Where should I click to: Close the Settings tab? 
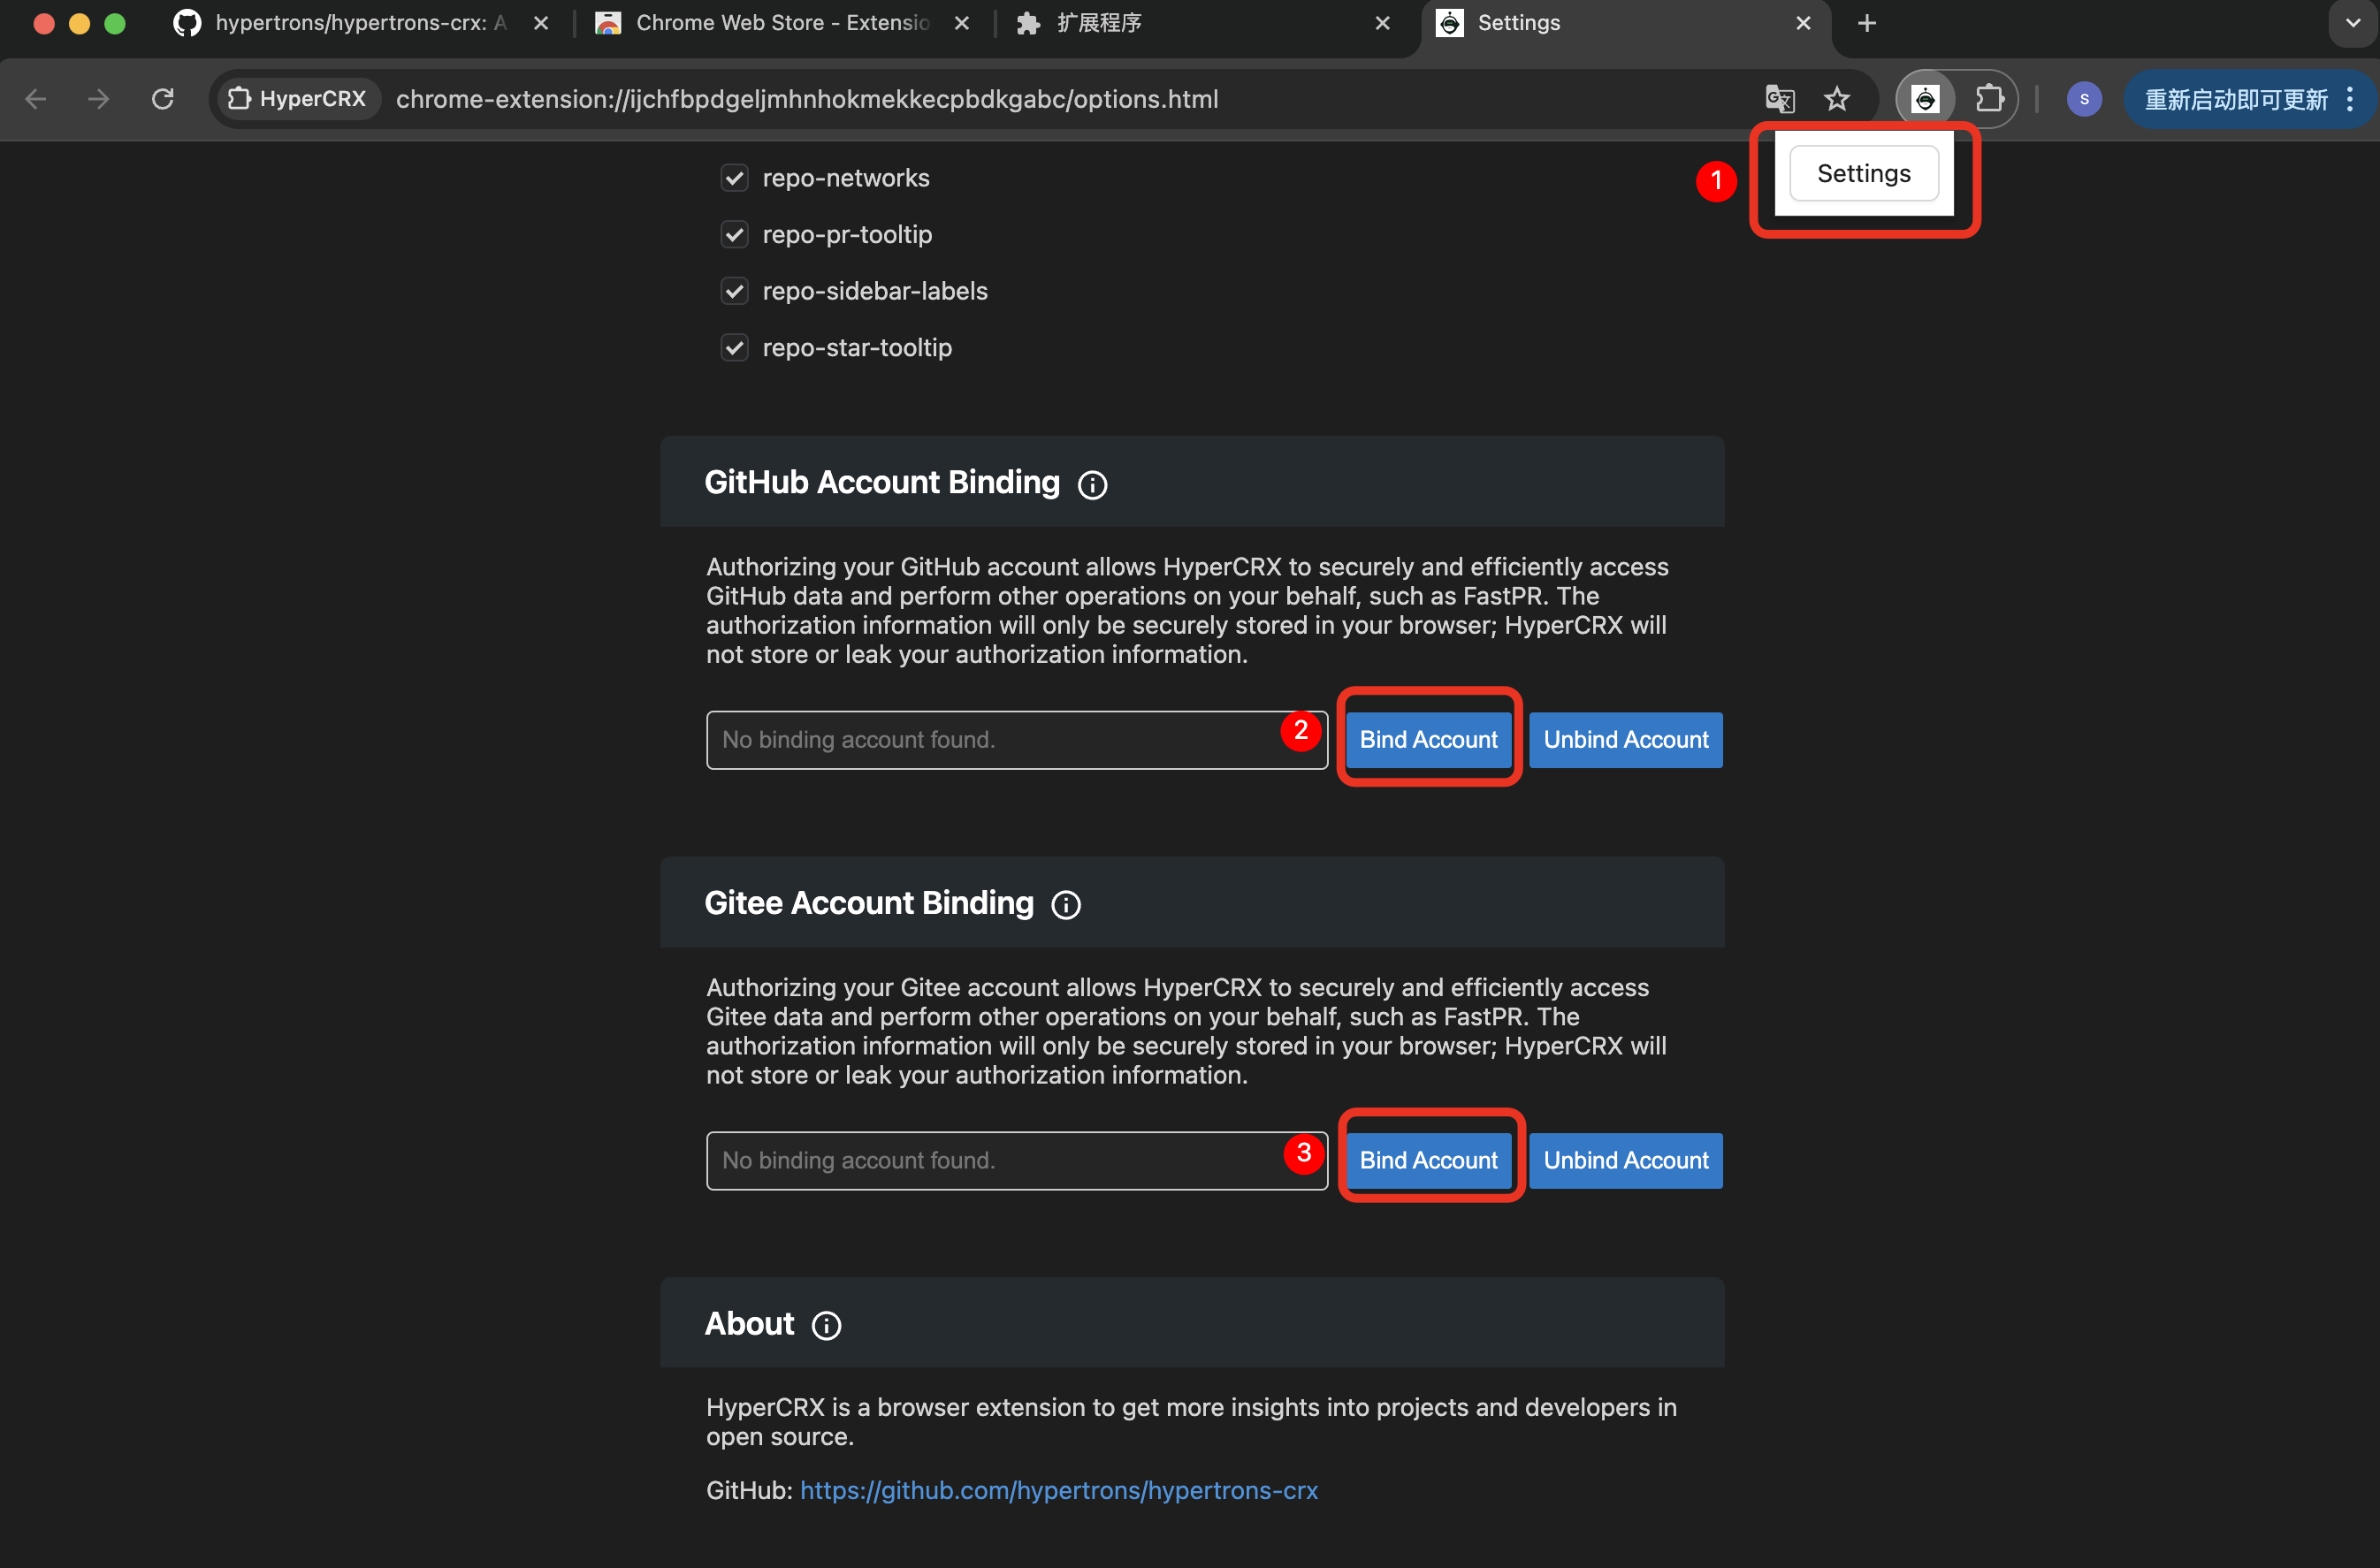tap(1804, 23)
